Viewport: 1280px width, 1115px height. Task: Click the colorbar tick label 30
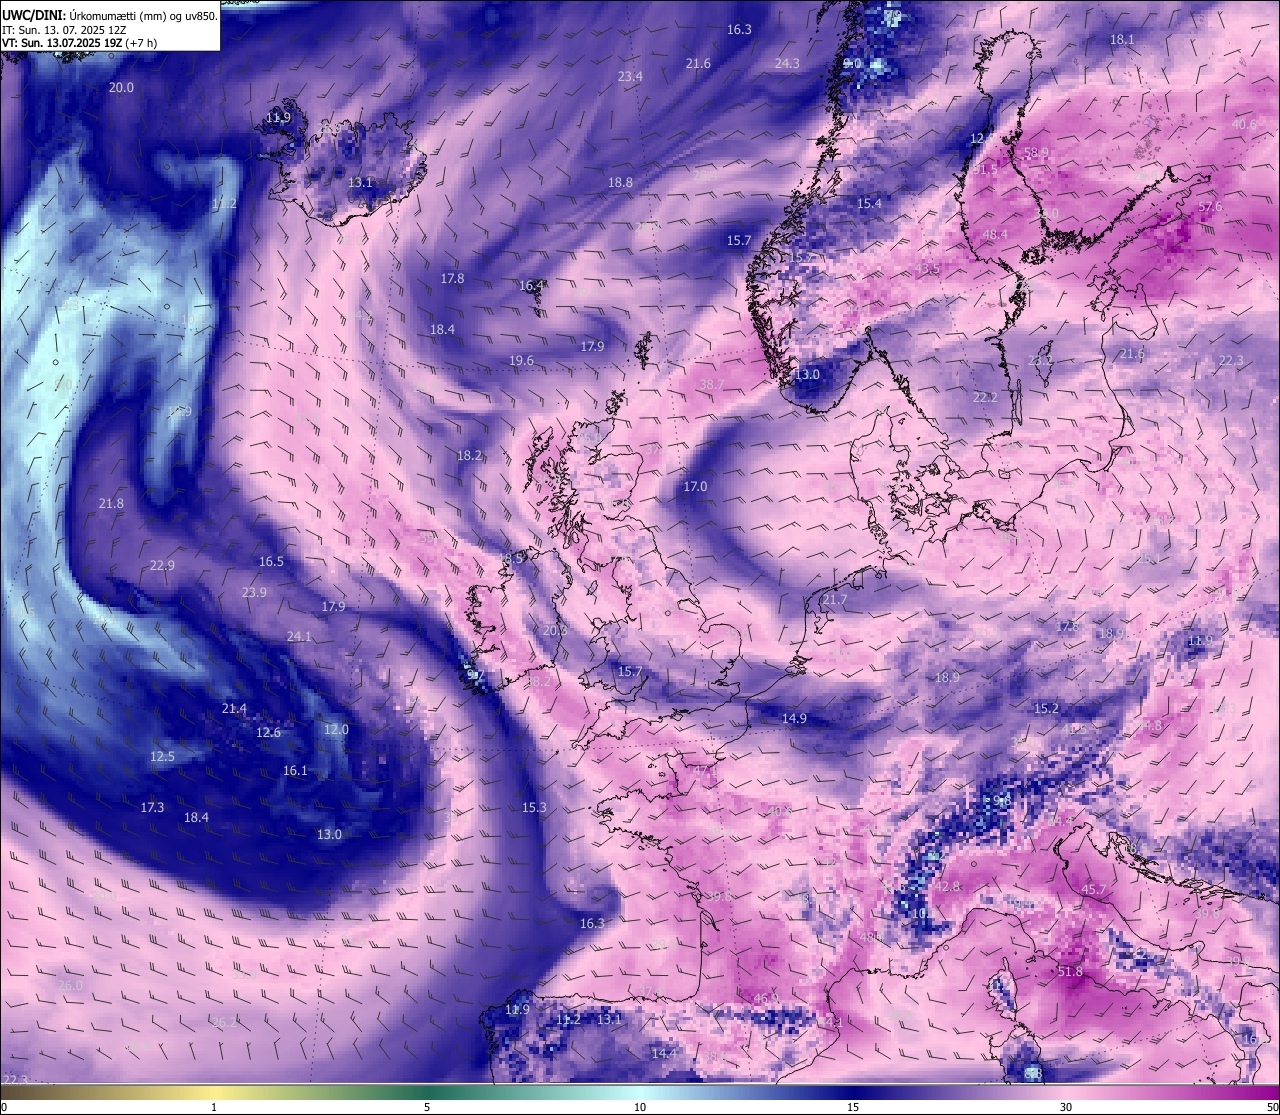(x=1066, y=1107)
